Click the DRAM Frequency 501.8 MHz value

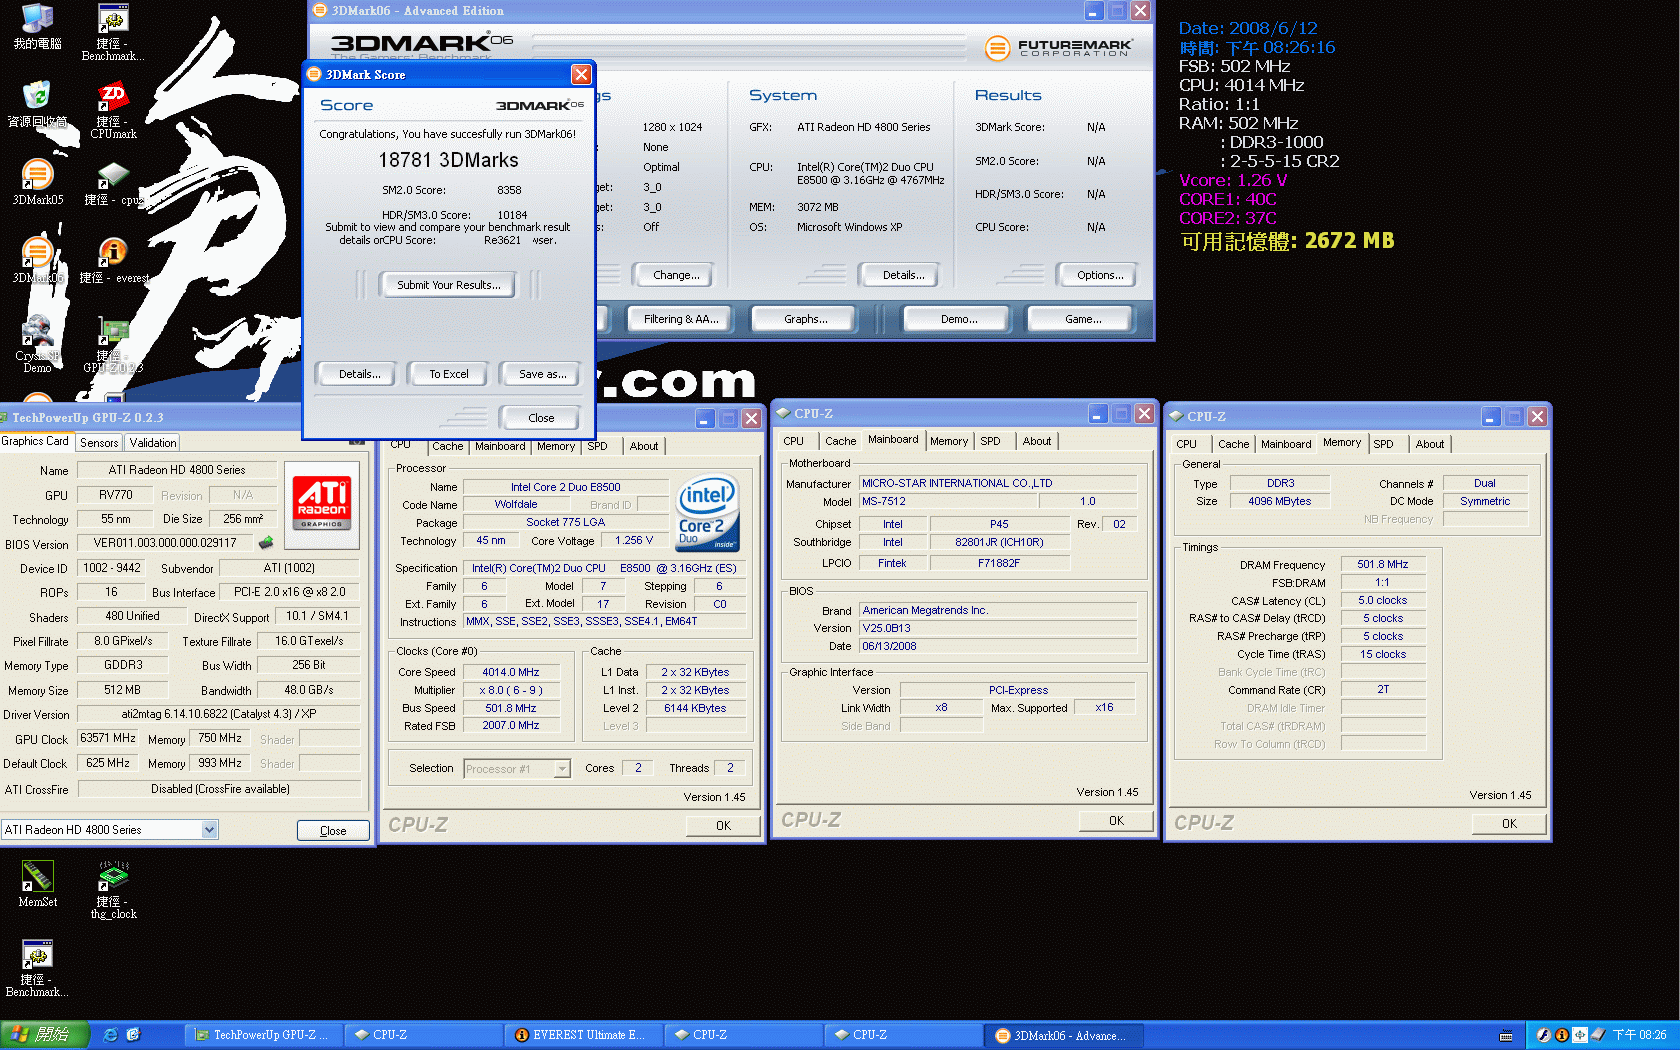1382,564
